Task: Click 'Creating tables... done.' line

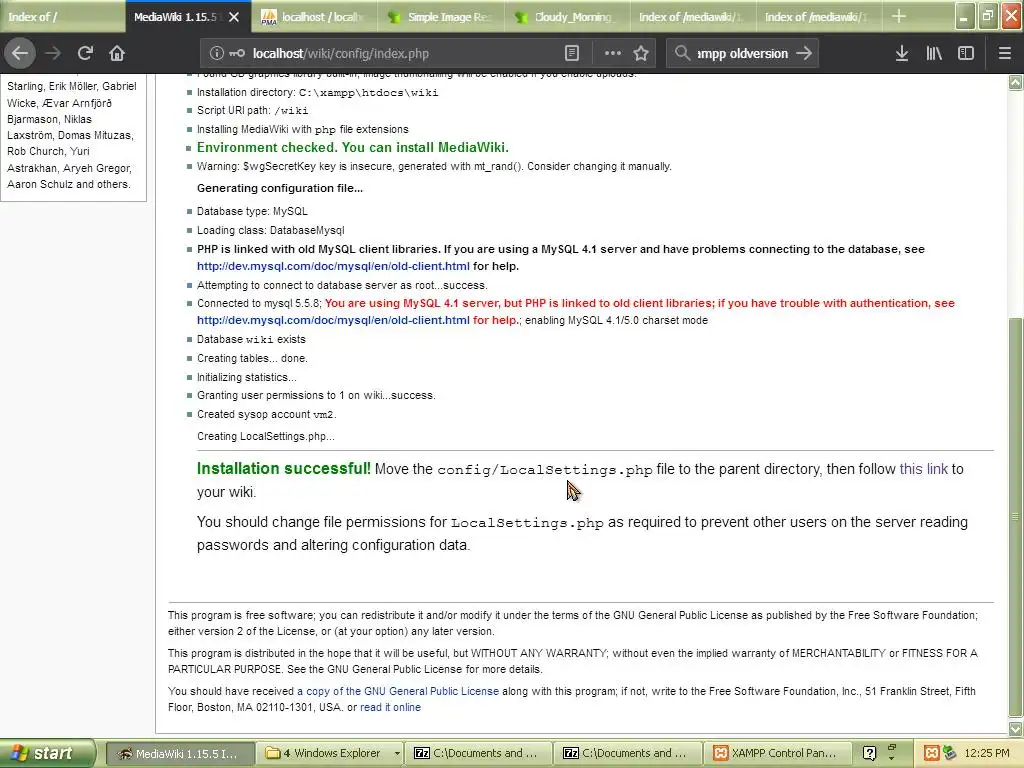Action: (252, 359)
